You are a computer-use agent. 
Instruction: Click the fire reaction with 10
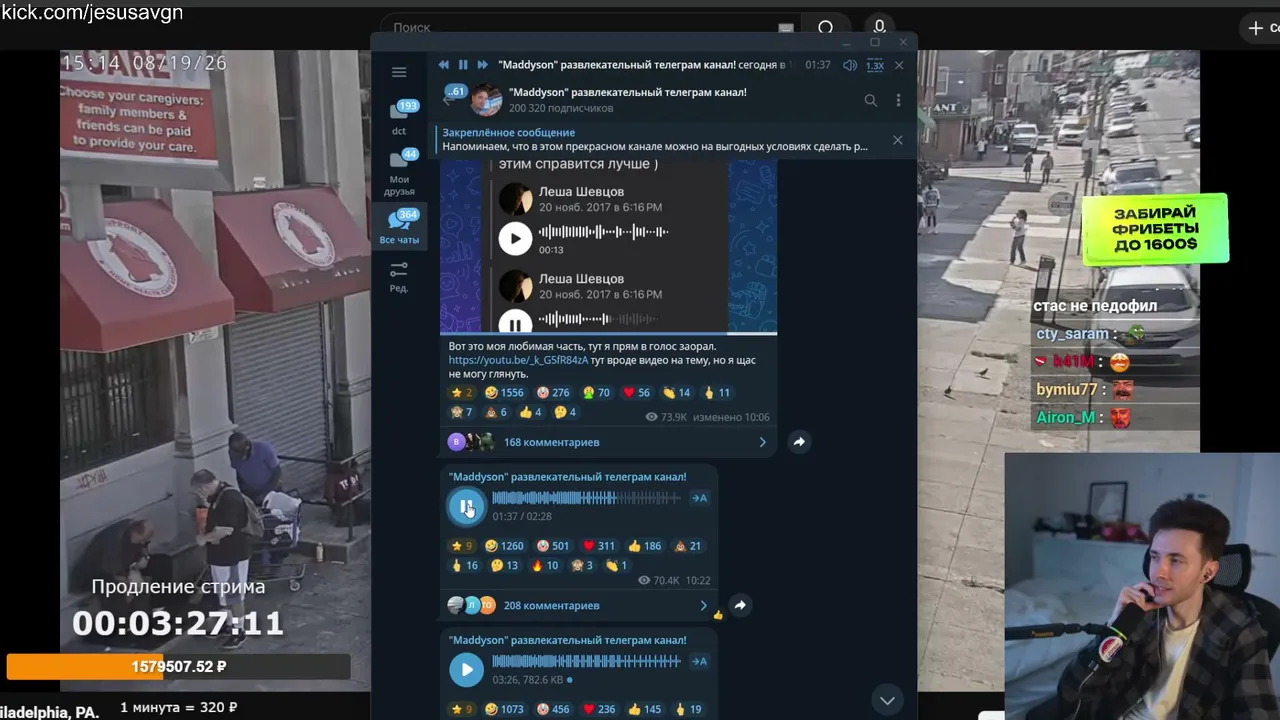coord(545,565)
